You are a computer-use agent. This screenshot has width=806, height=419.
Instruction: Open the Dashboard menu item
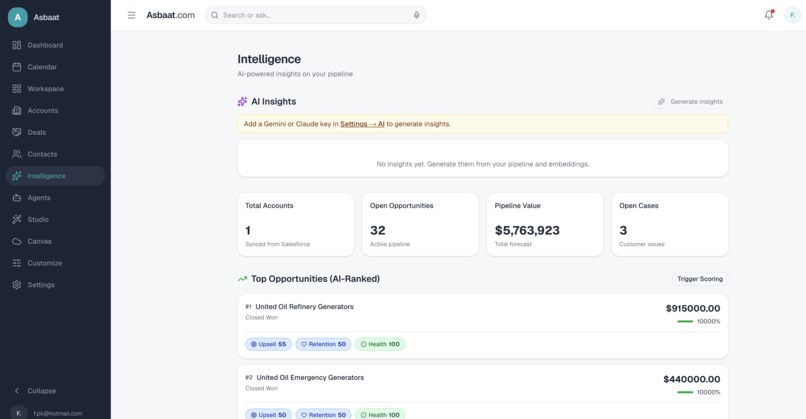pyautogui.click(x=56, y=45)
